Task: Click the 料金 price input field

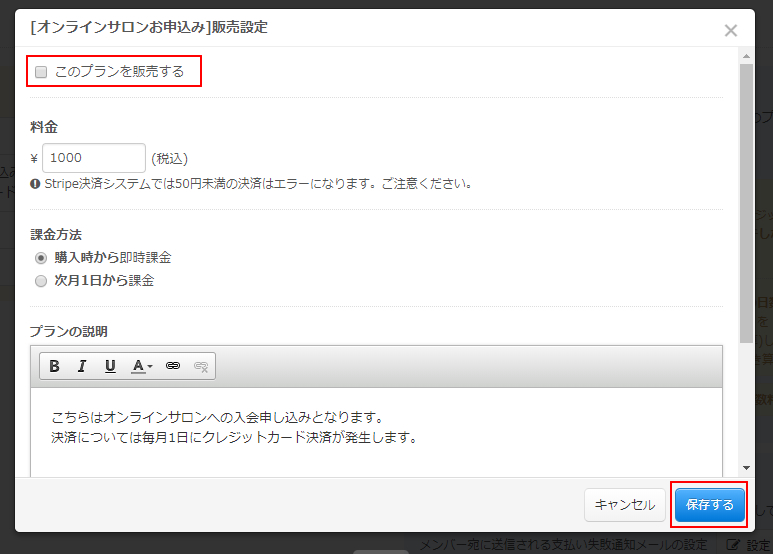Action: pyautogui.click(x=94, y=158)
